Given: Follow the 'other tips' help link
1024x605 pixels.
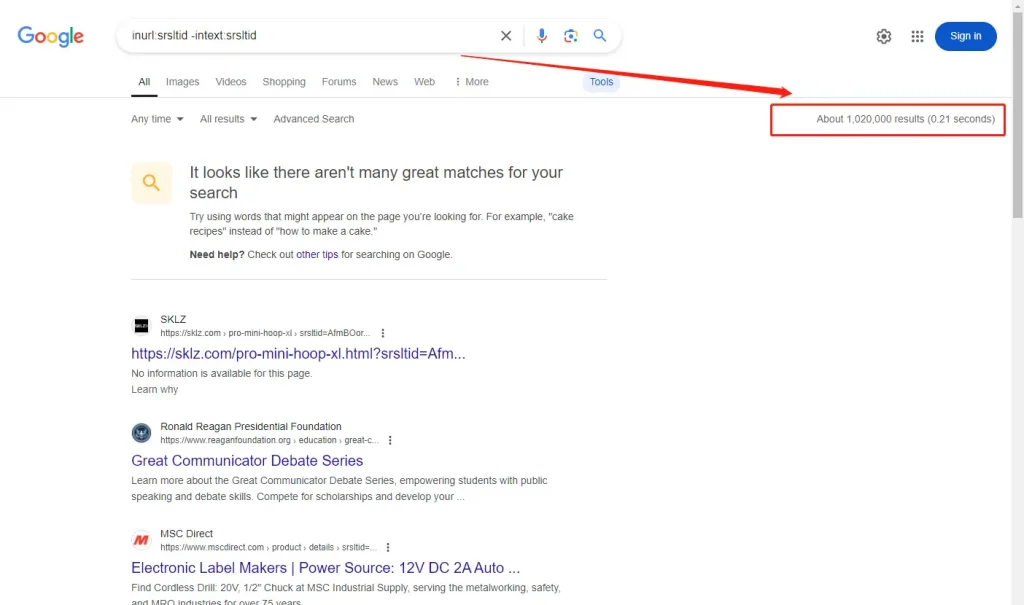Looking at the screenshot, I should pos(317,254).
